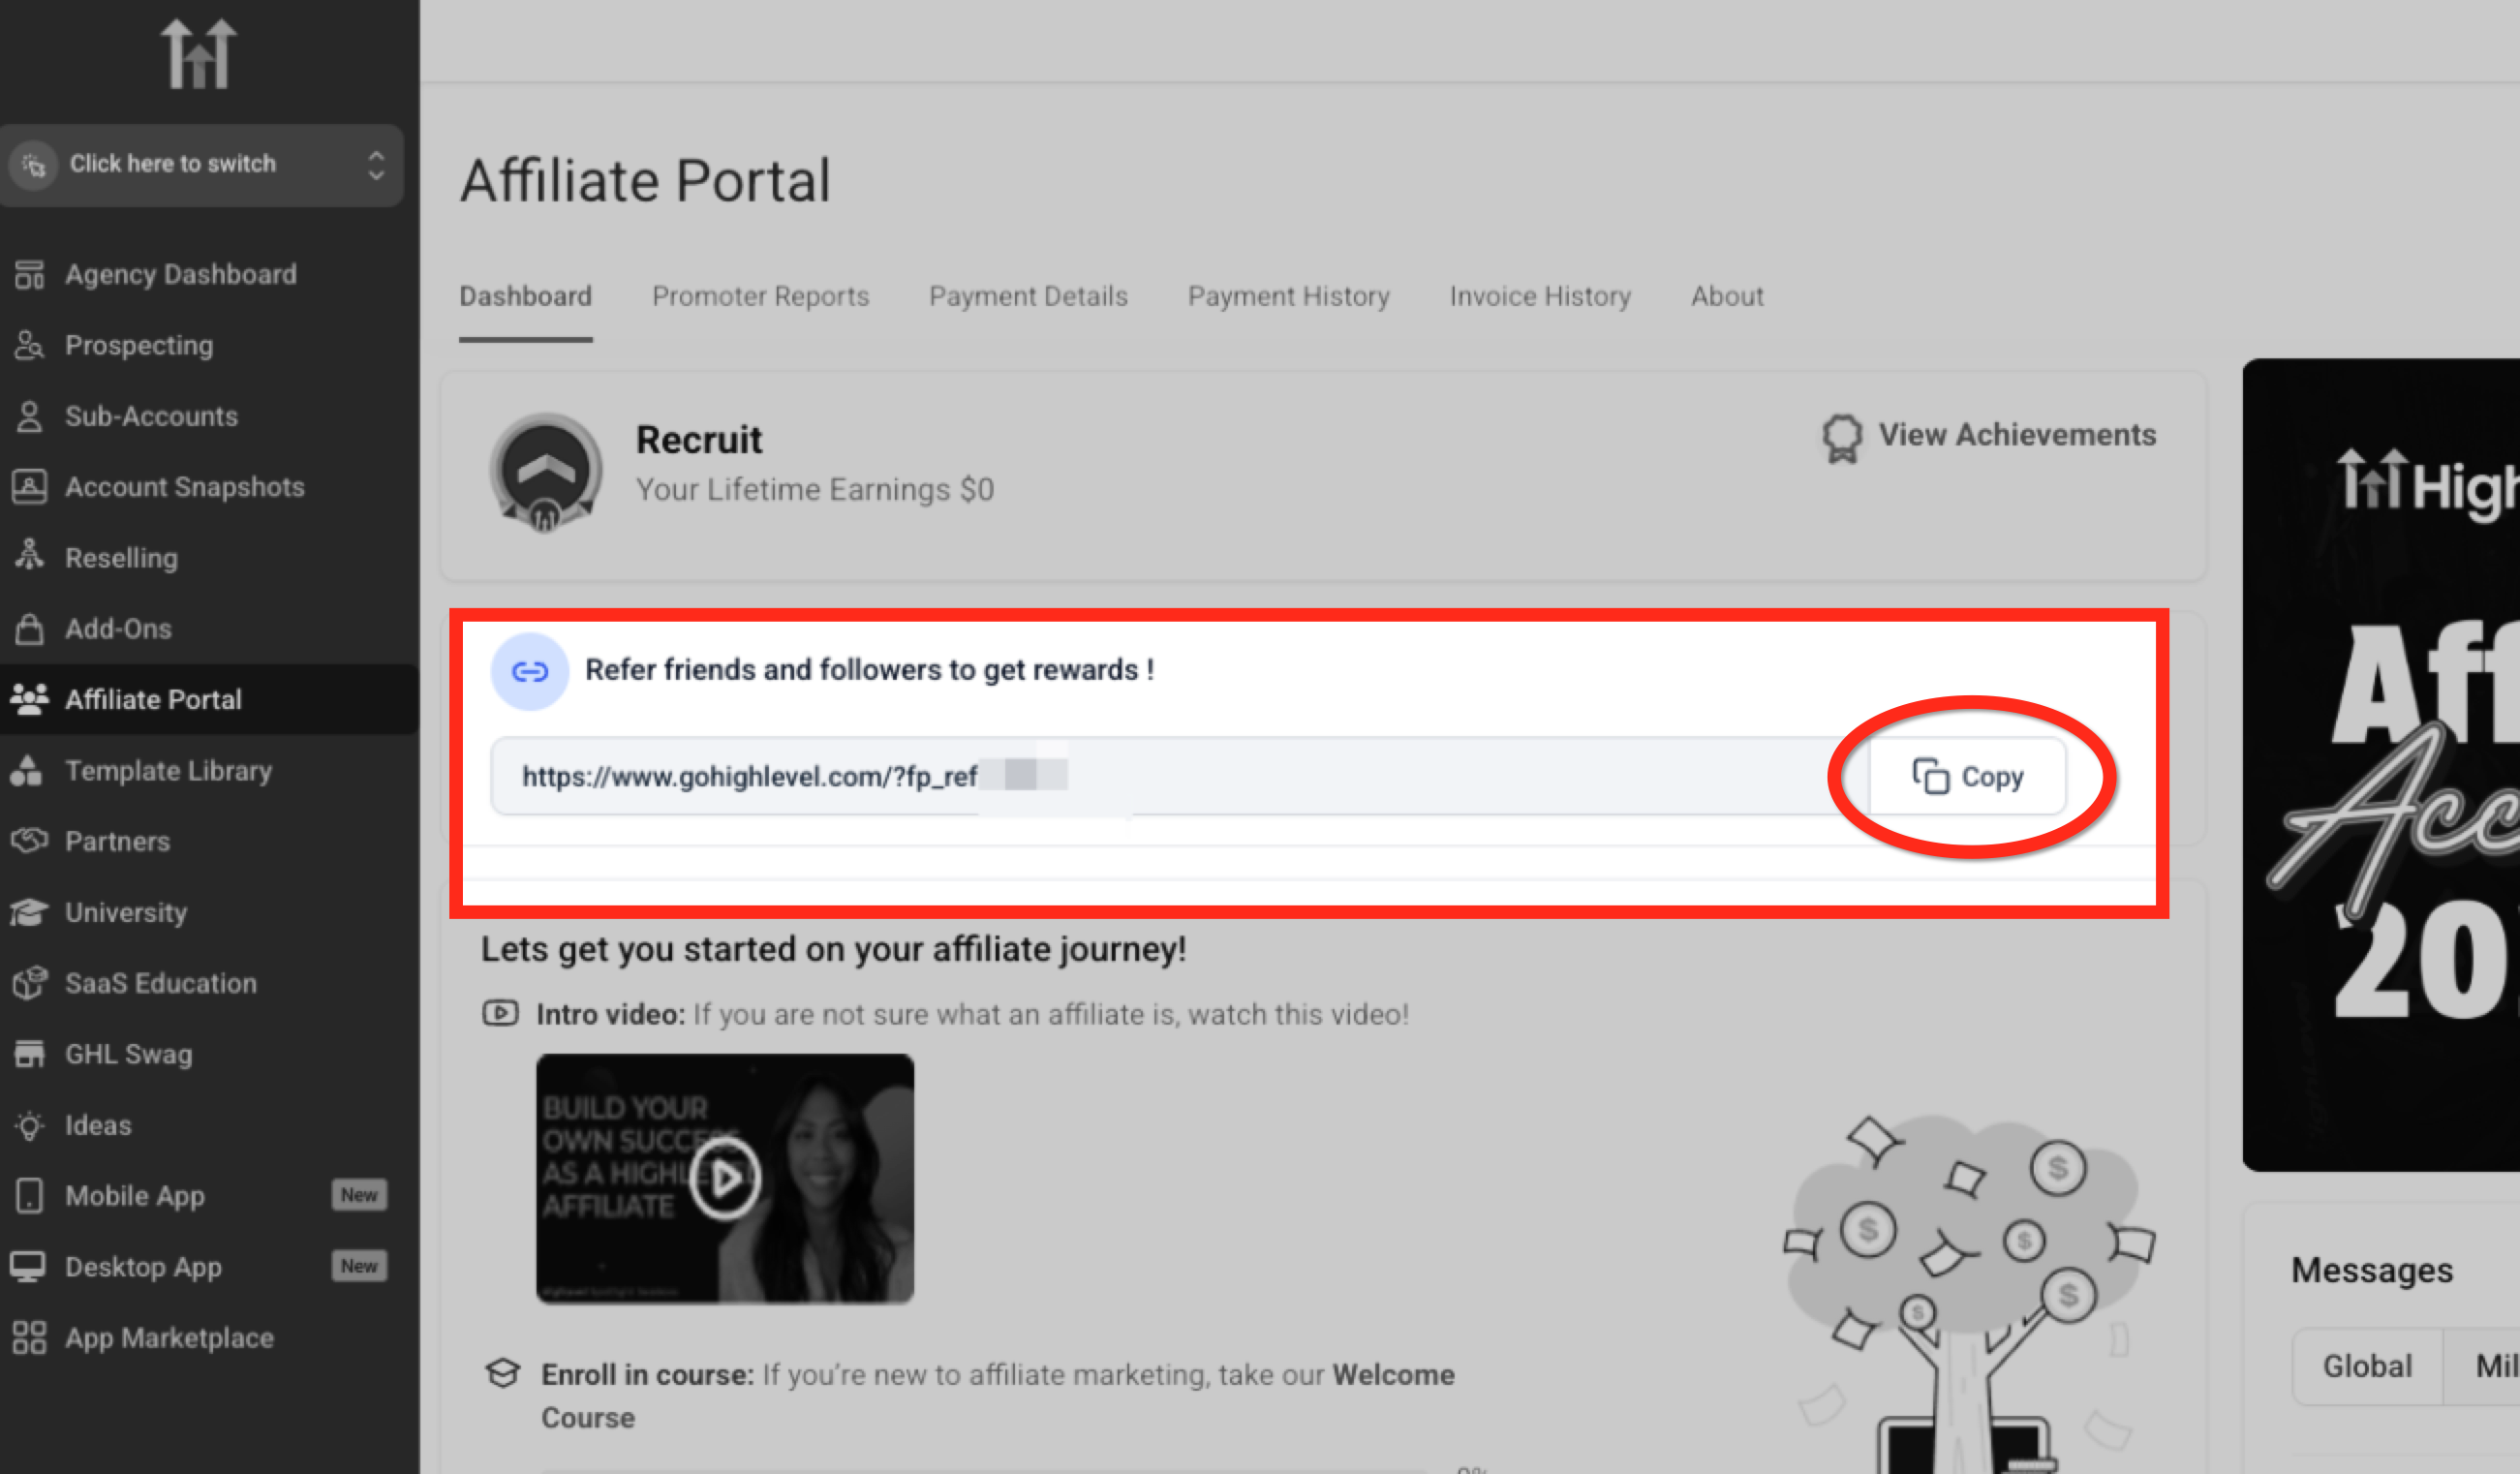Open Template Library in sidebar

[168, 770]
